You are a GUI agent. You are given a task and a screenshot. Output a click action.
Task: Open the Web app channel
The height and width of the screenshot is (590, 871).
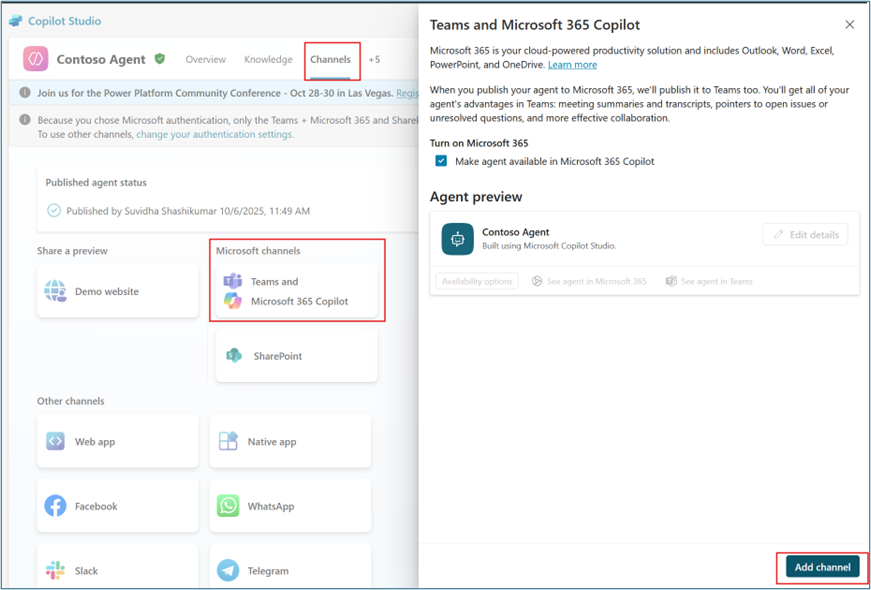pyautogui.click(x=117, y=440)
